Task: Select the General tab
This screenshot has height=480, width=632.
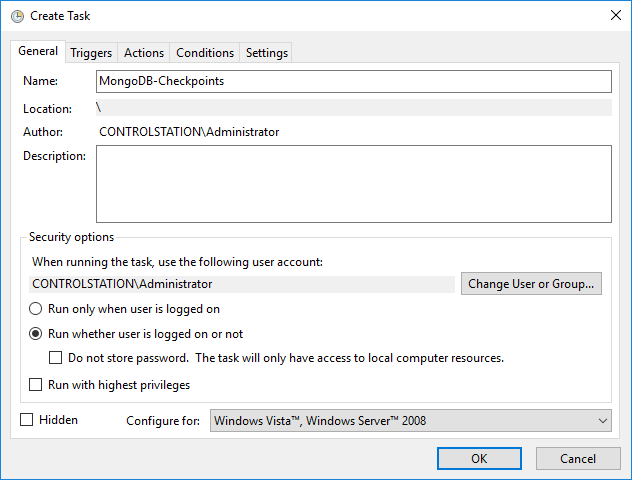Action: click(x=38, y=51)
